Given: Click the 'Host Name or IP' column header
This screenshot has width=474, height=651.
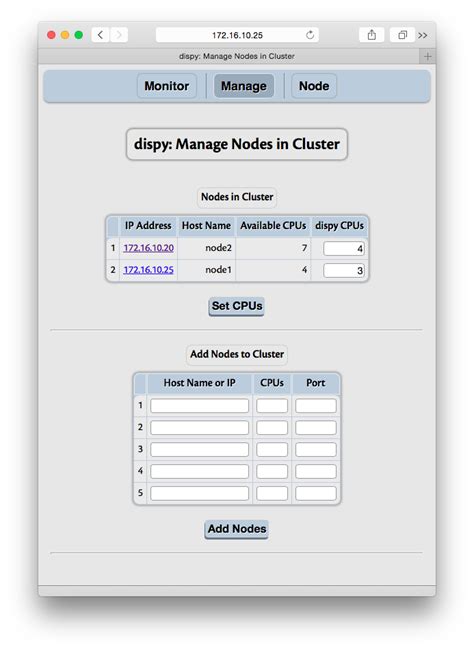Looking at the screenshot, I should click(199, 383).
